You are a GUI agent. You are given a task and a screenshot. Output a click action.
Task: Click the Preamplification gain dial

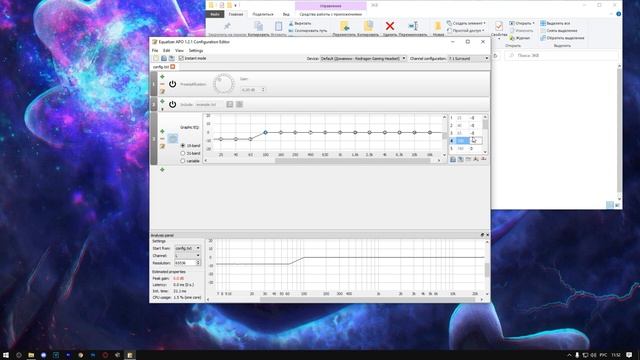[x=223, y=84]
